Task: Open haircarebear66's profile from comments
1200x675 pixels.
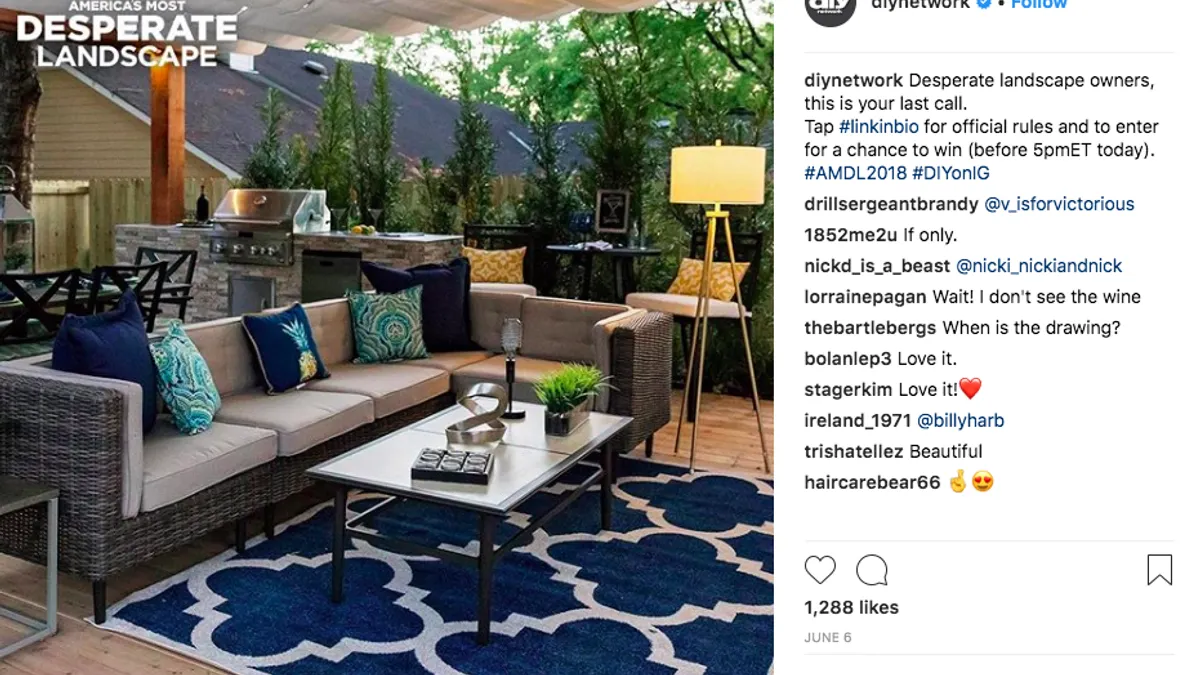Action: pyautogui.click(x=872, y=483)
